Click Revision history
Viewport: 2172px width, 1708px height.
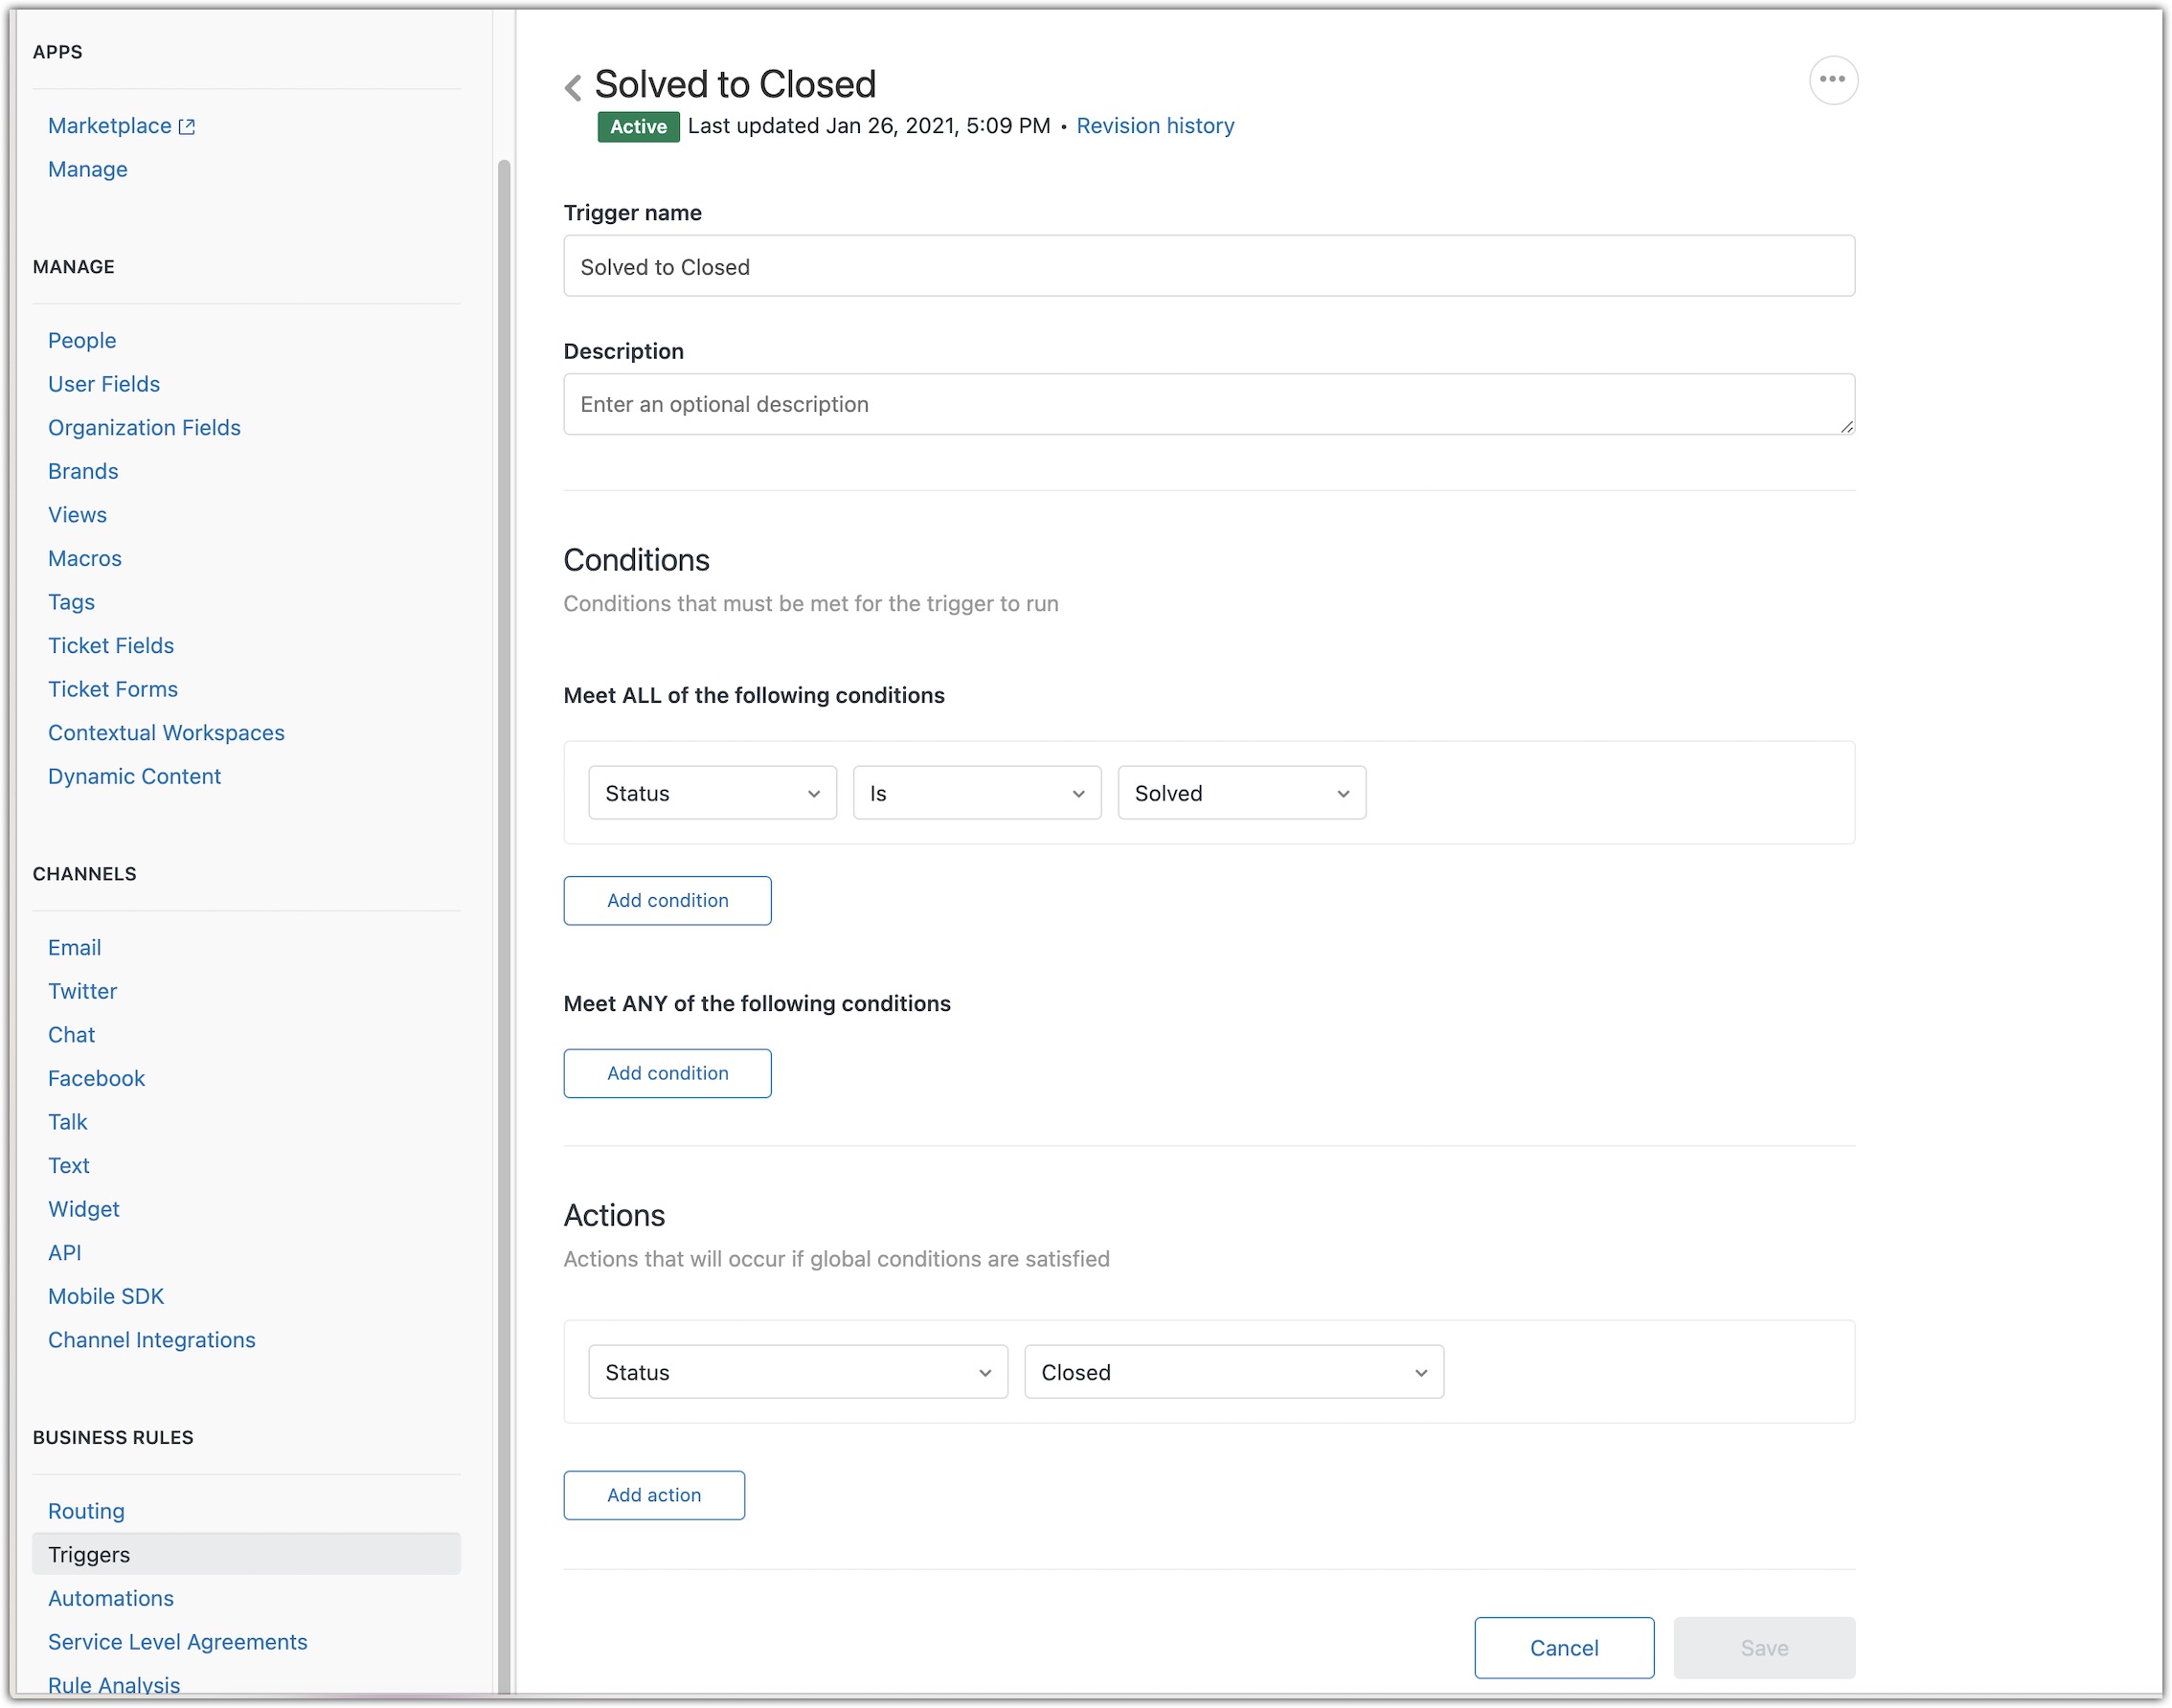[1155, 125]
